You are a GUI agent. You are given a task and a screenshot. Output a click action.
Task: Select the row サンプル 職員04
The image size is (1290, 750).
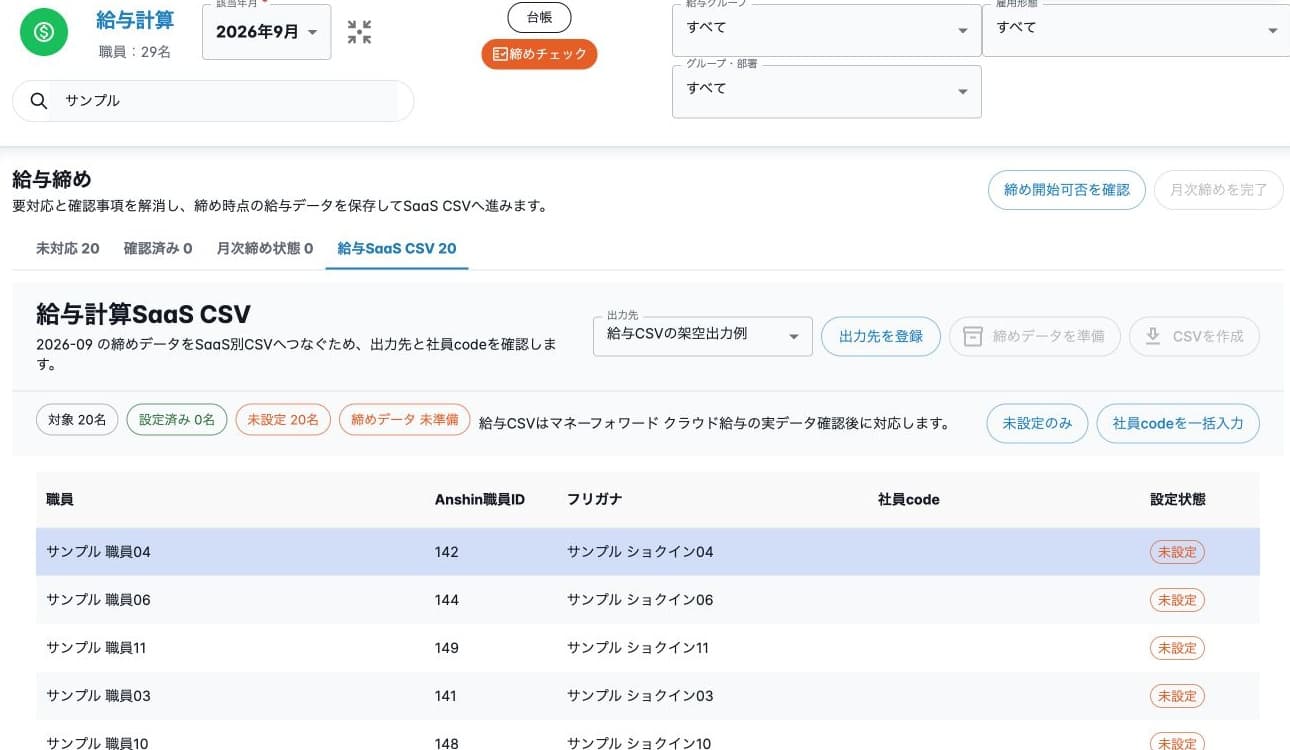(648, 552)
